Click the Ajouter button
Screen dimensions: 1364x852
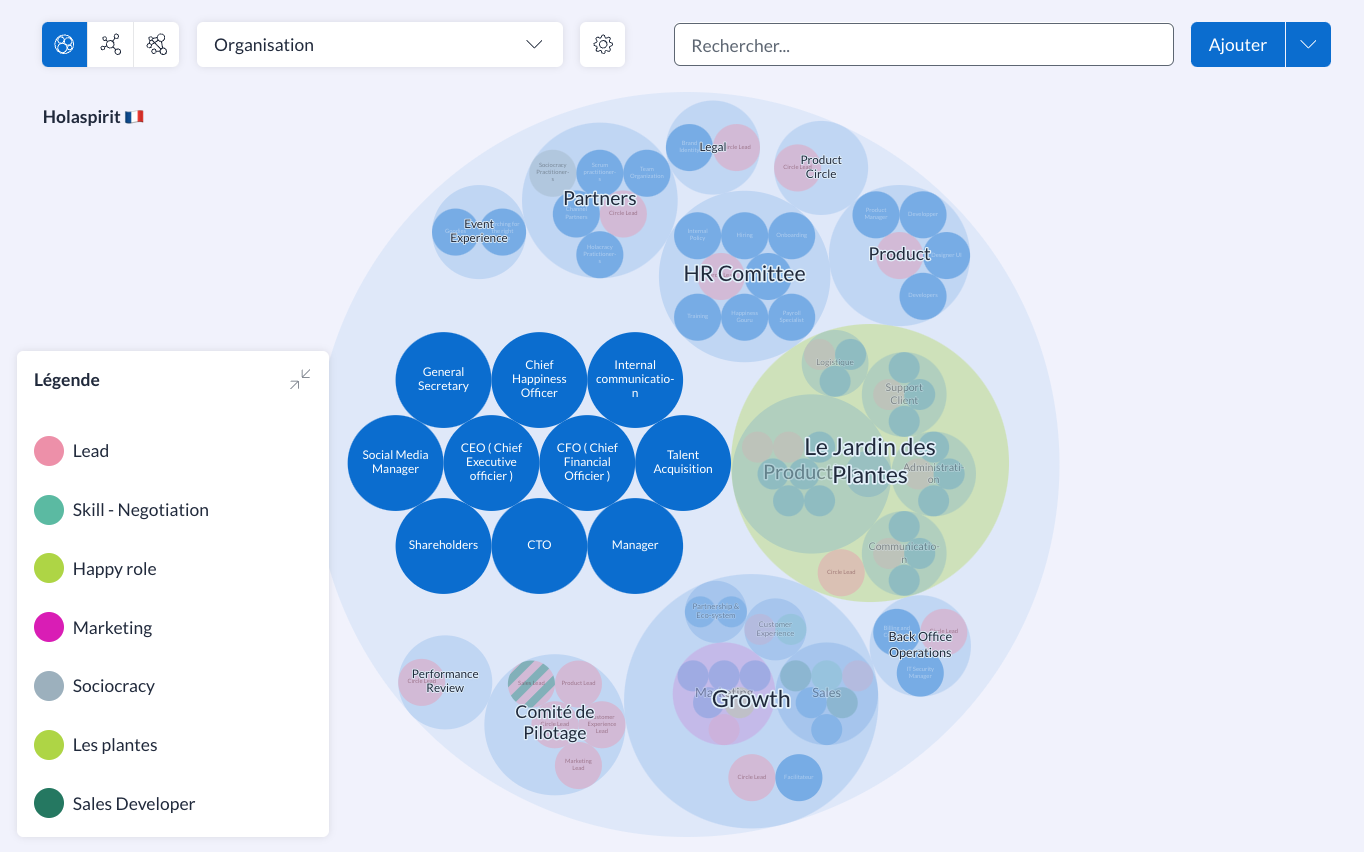1237,45
